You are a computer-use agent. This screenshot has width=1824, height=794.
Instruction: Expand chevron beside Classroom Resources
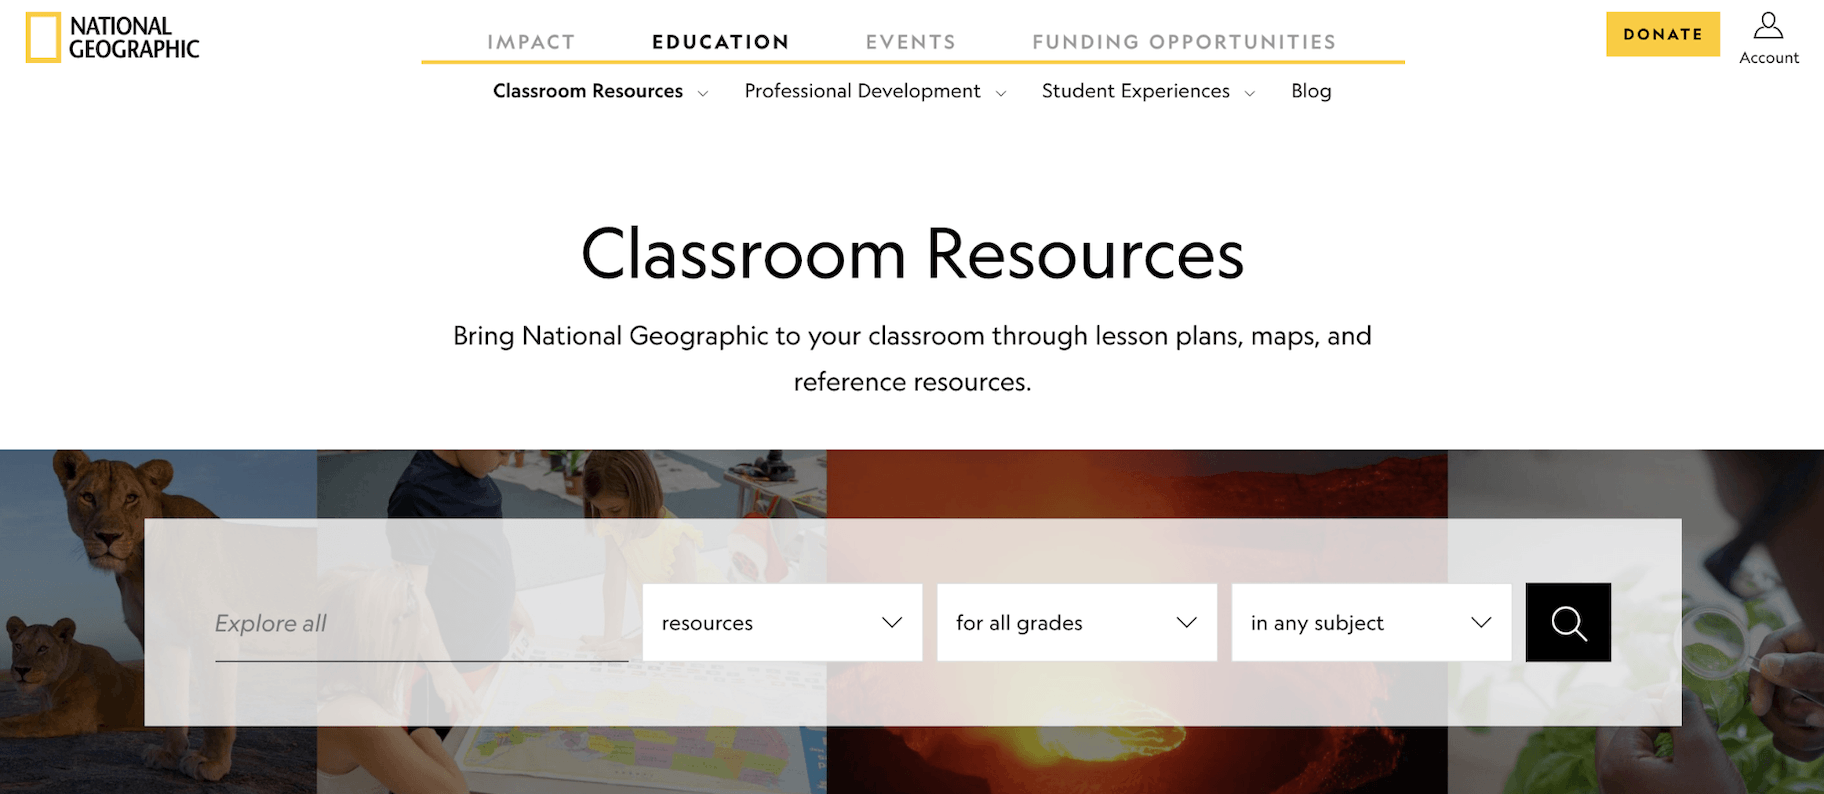point(703,93)
